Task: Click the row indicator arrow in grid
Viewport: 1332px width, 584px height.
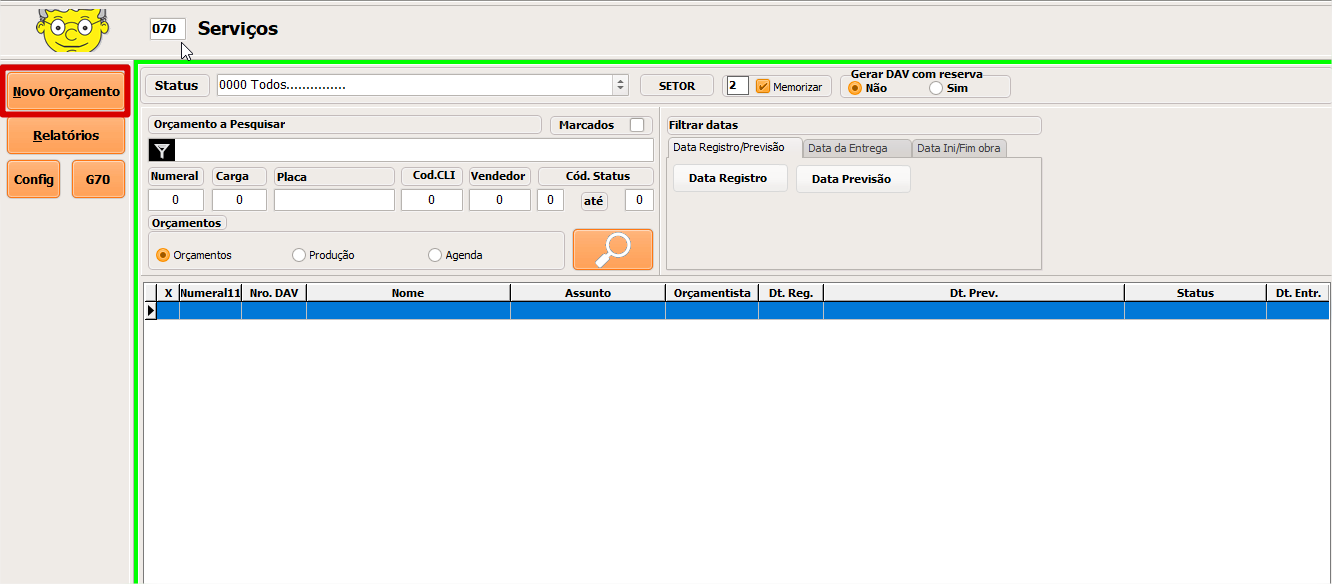Action: pyautogui.click(x=151, y=311)
